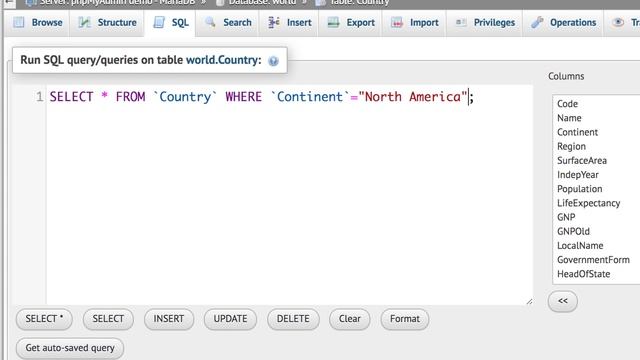The width and height of the screenshot is (640, 360).
Task: Open the Export tab
Action: click(350, 23)
